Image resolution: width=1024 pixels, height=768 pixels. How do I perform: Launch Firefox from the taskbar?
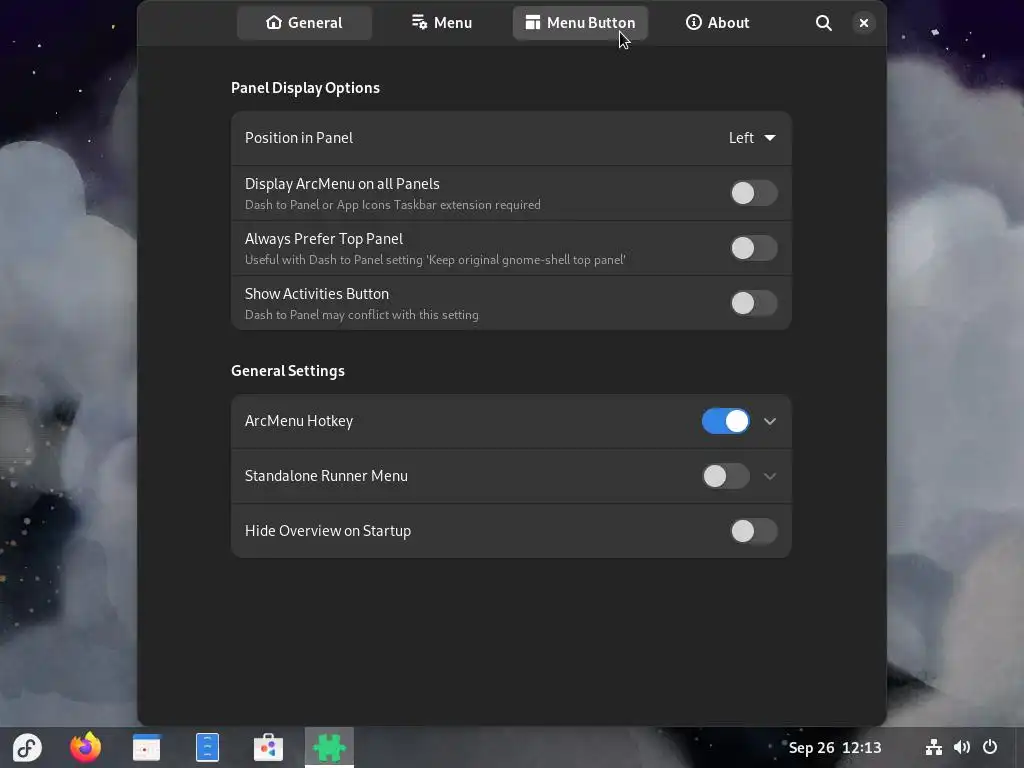click(86, 748)
